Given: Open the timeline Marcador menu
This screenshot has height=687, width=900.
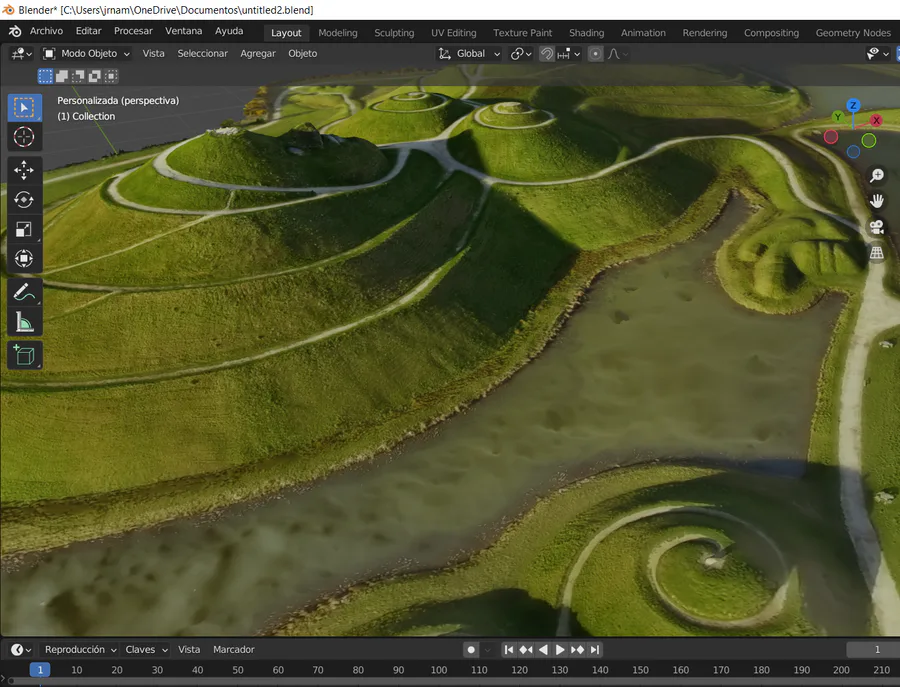Looking at the screenshot, I should [234, 650].
